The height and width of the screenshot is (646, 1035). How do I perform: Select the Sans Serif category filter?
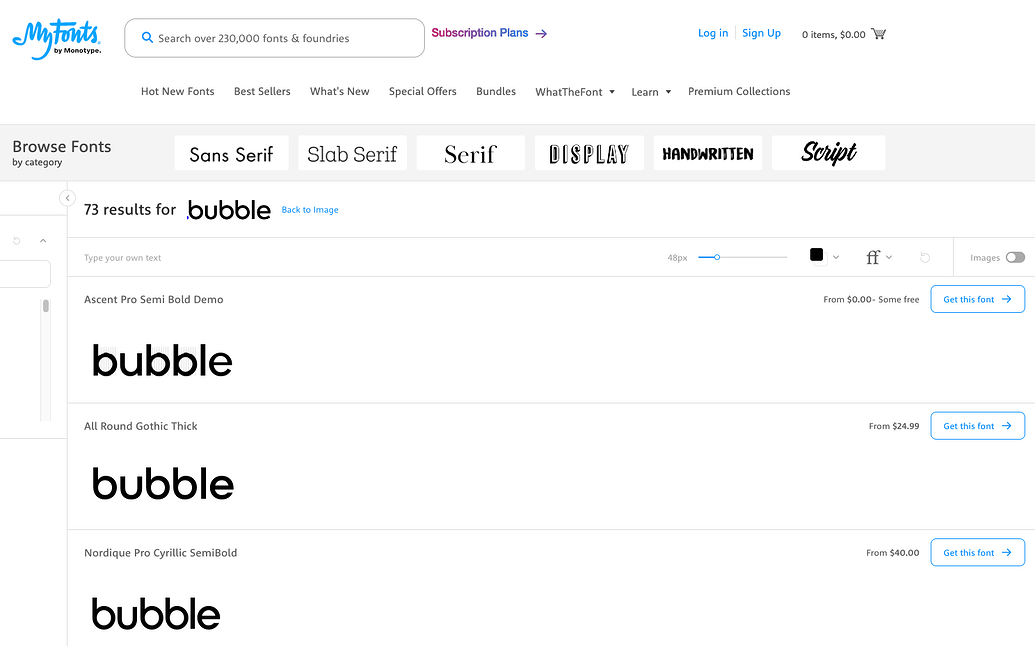[x=231, y=152]
